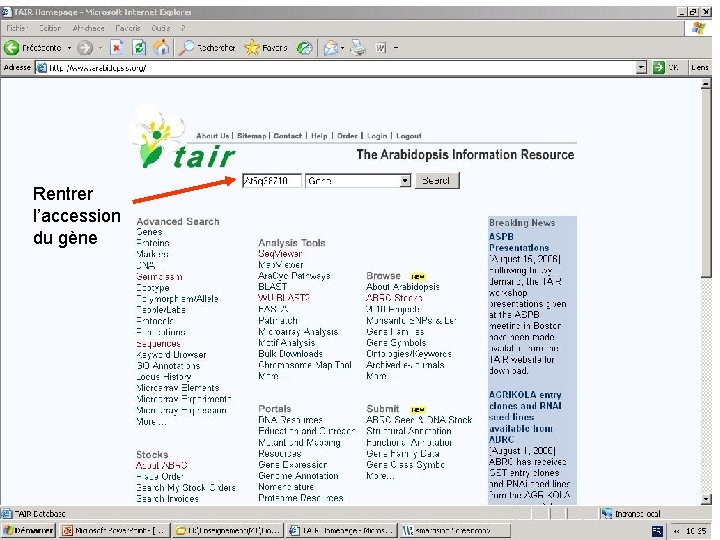Open the ? help menu
This screenshot has width=720, height=540.
coord(183,28)
